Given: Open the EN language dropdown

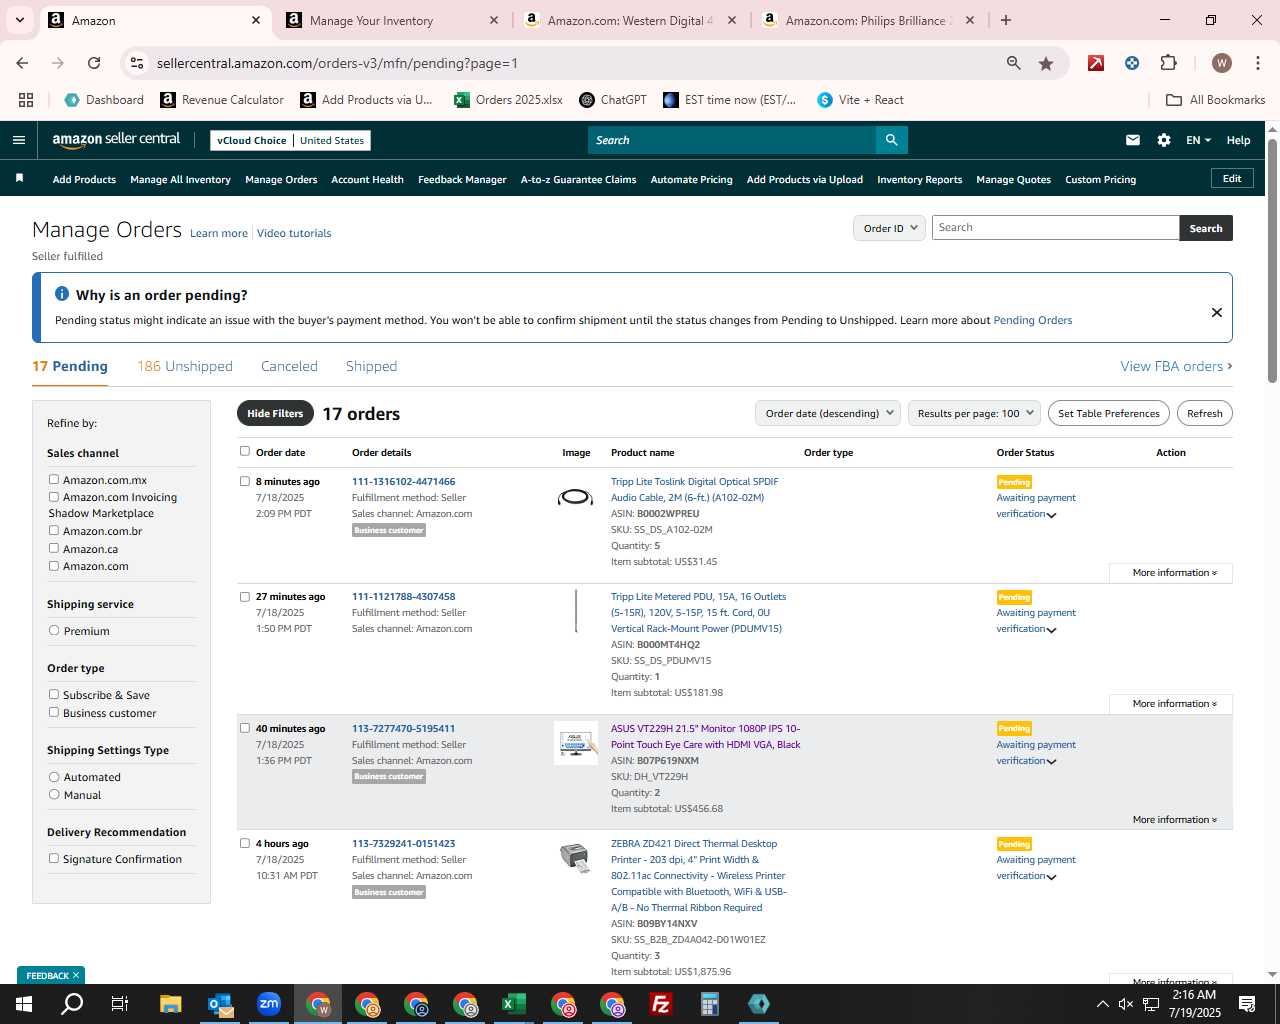Looking at the screenshot, I should 1198,140.
